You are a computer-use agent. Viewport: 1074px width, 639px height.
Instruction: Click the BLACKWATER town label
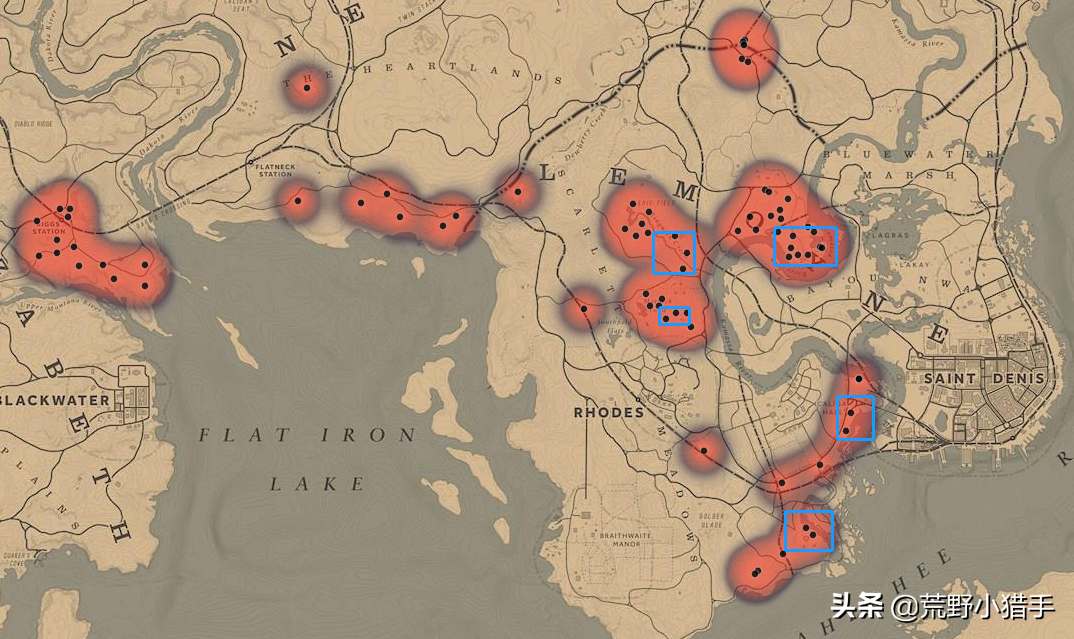pyautogui.click(x=54, y=400)
